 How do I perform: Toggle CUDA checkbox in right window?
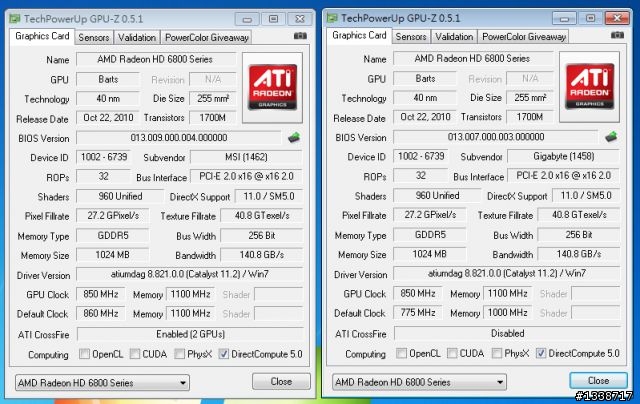coord(452,353)
